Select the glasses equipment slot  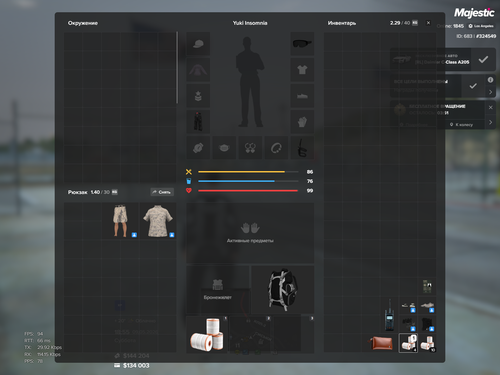click(302, 44)
